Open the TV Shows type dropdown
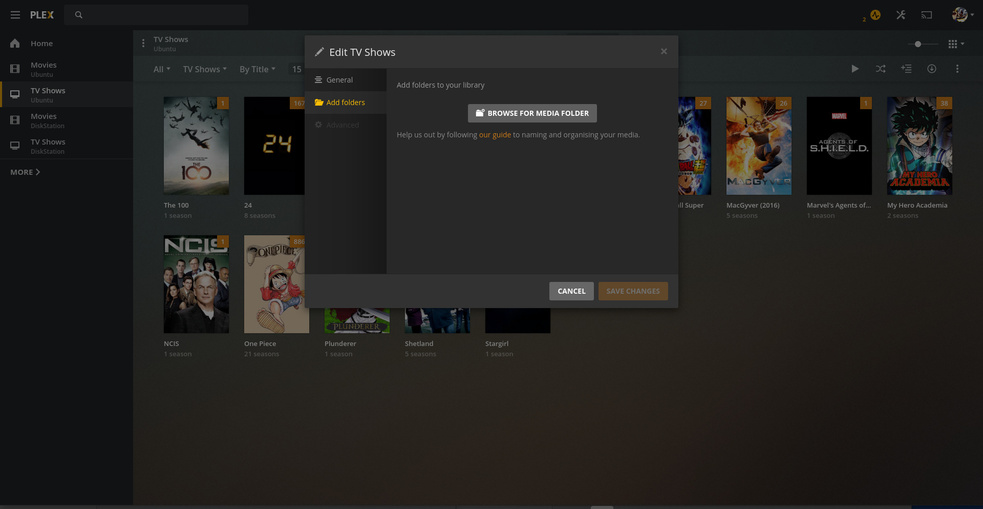The width and height of the screenshot is (983, 509). pyautogui.click(x=204, y=70)
